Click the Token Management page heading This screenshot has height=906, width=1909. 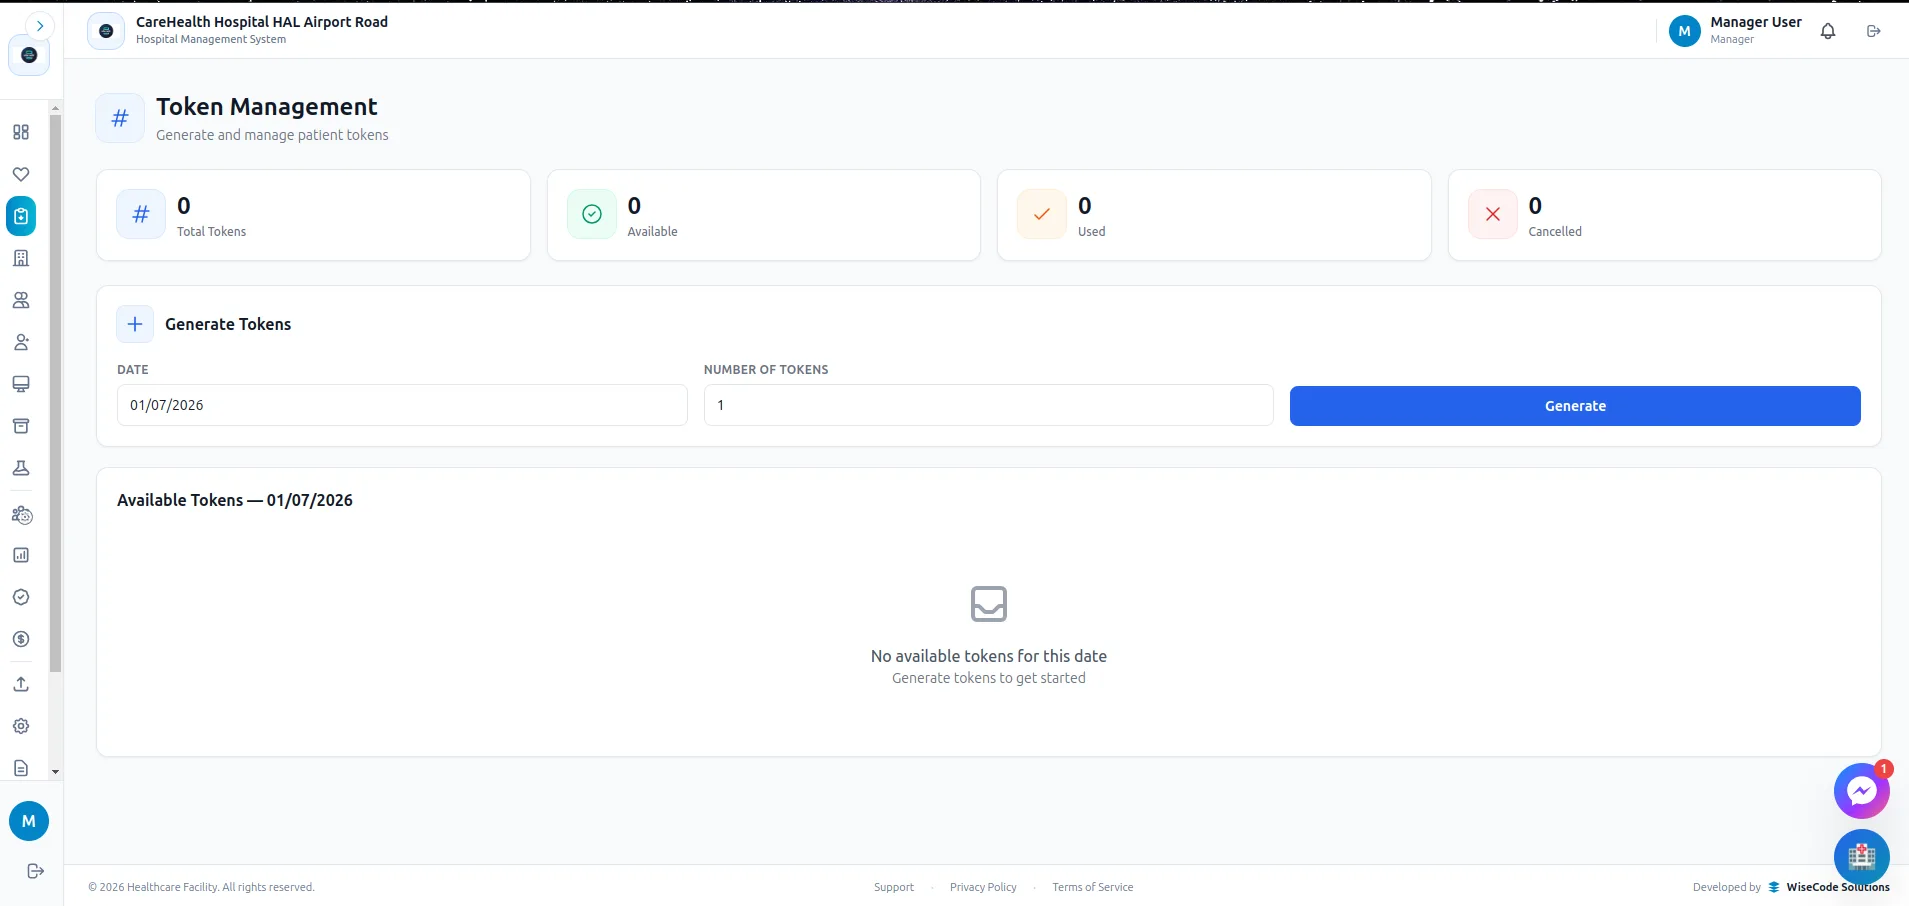pyautogui.click(x=267, y=107)
